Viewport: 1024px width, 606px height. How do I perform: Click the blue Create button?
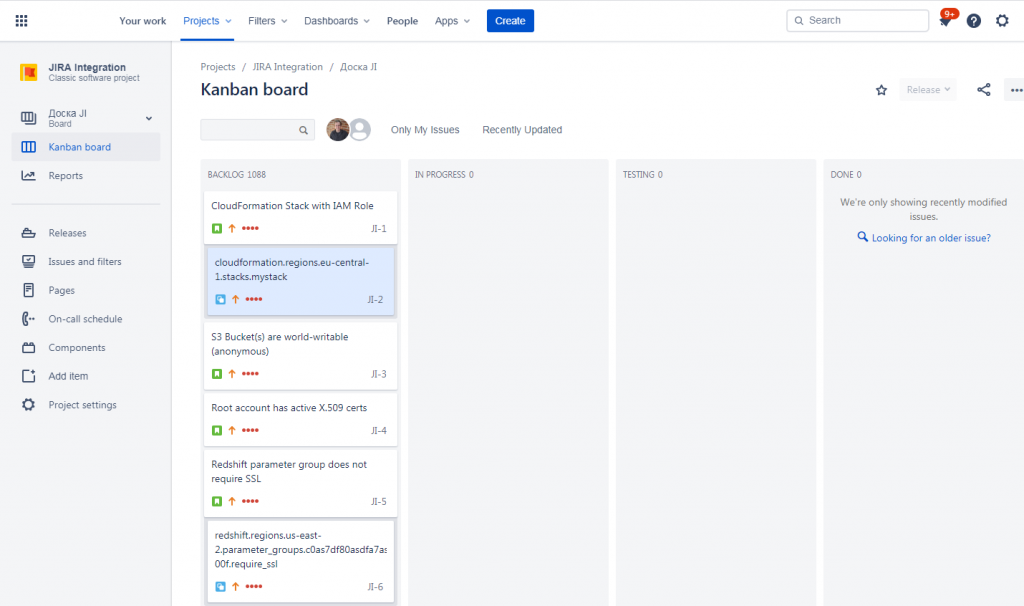(510, 21)
